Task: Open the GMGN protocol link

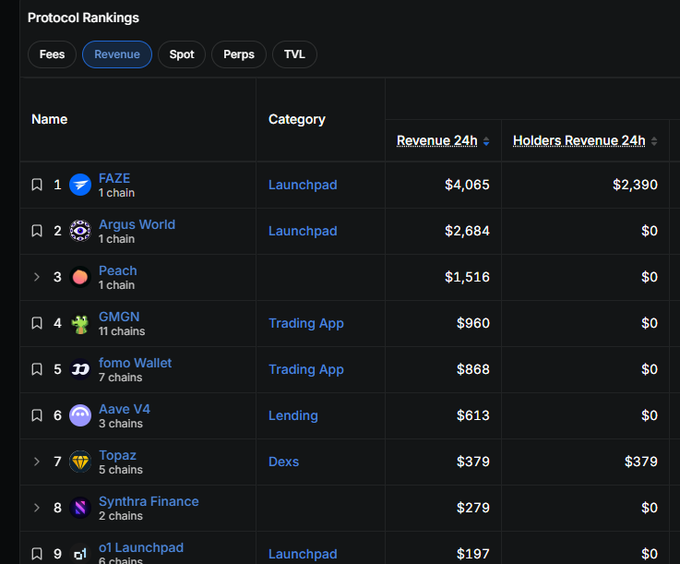Action: (119, 317)
